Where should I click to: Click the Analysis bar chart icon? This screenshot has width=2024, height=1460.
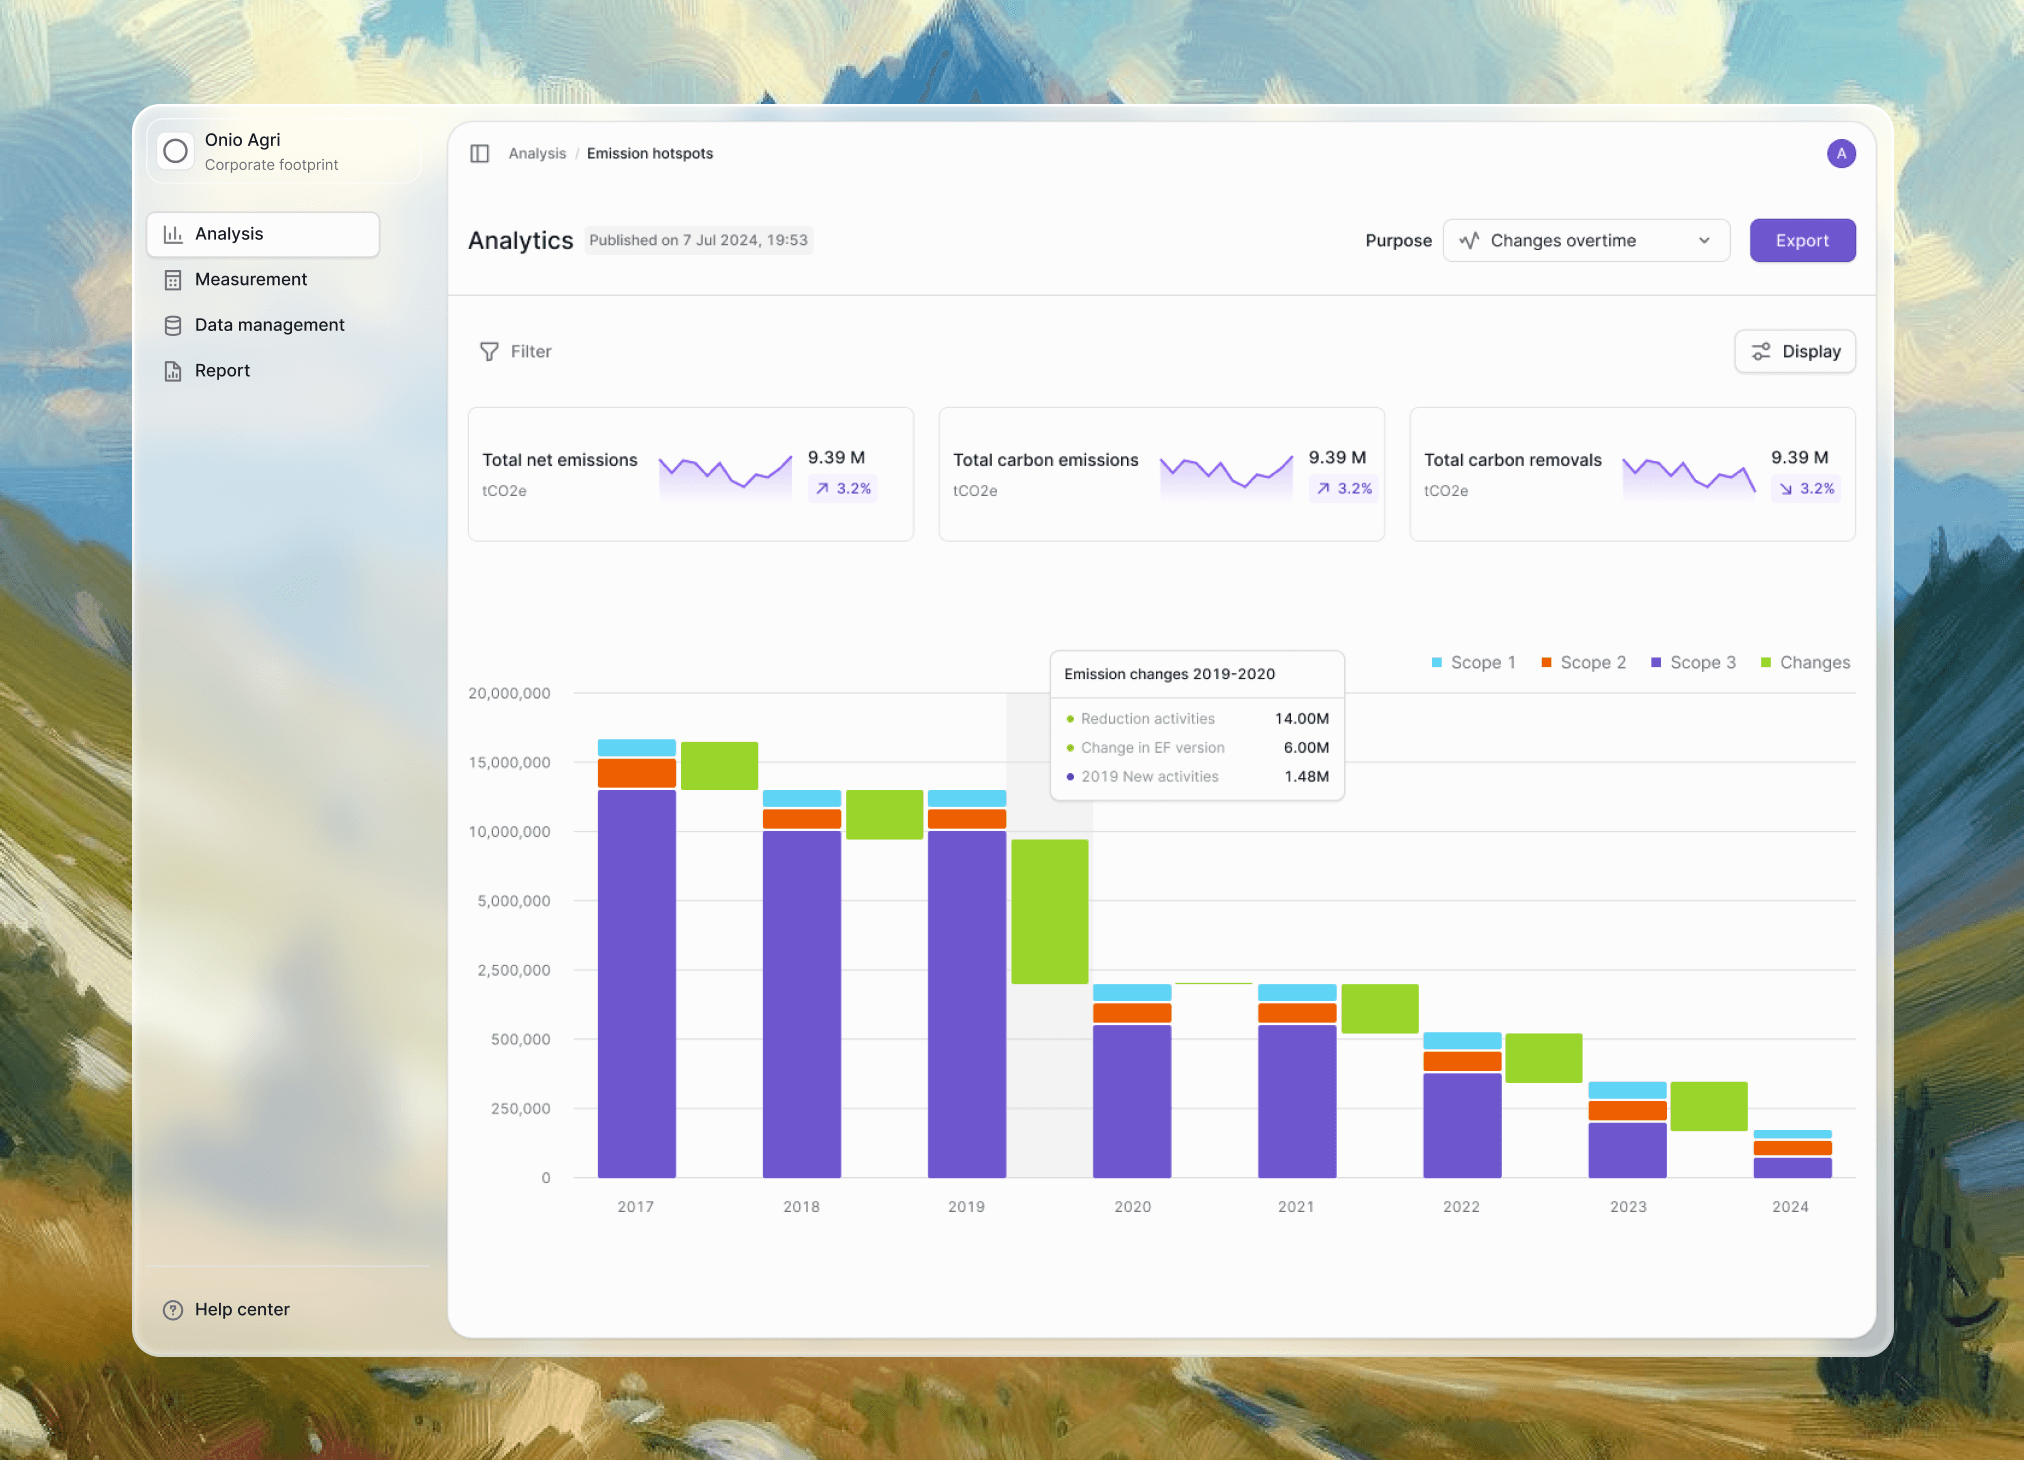(173, 234)
